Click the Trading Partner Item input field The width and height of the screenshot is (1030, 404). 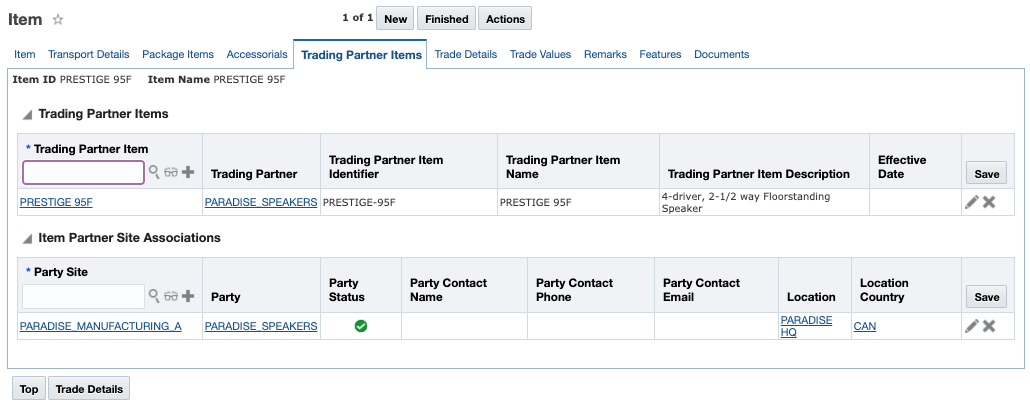tap(84, 173)
